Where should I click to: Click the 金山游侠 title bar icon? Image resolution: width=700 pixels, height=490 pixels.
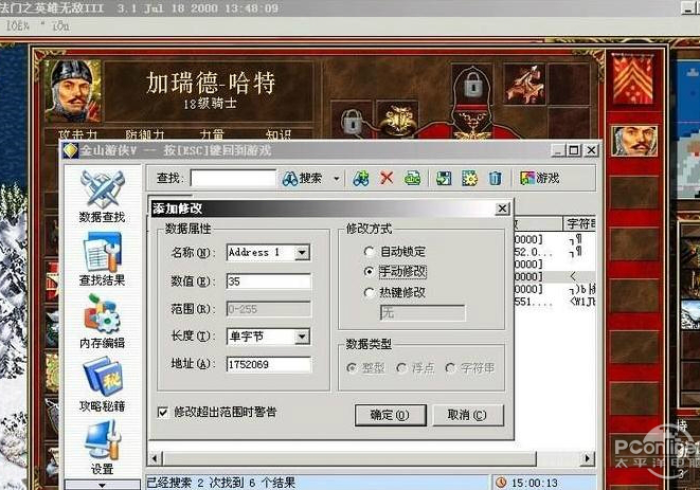click(70, 151)
